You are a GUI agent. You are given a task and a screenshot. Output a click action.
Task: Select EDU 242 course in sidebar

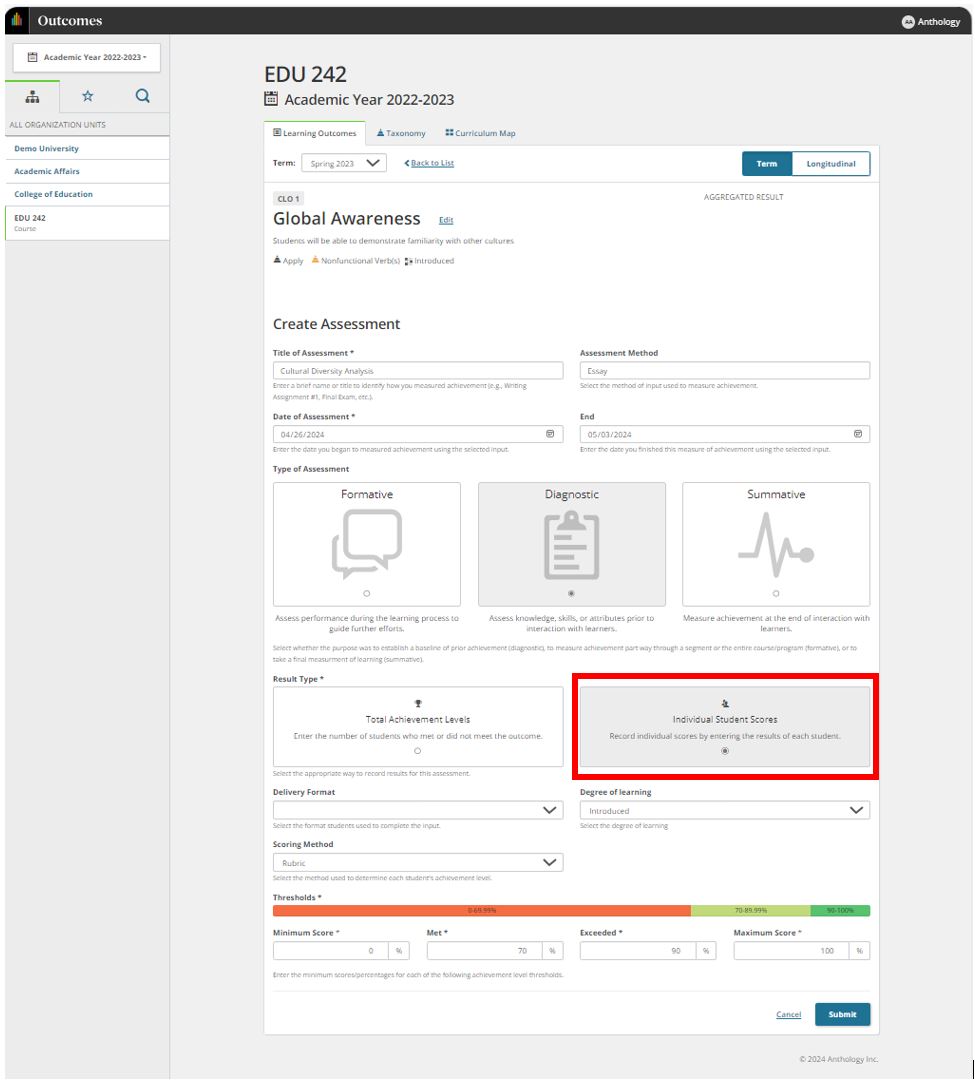click(87, 223)
